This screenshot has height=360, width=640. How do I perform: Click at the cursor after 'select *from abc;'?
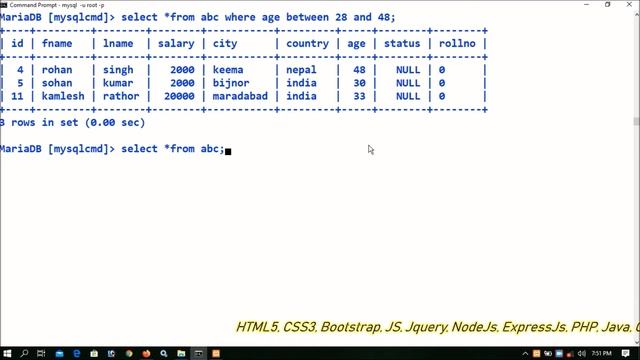coord(228,151)
